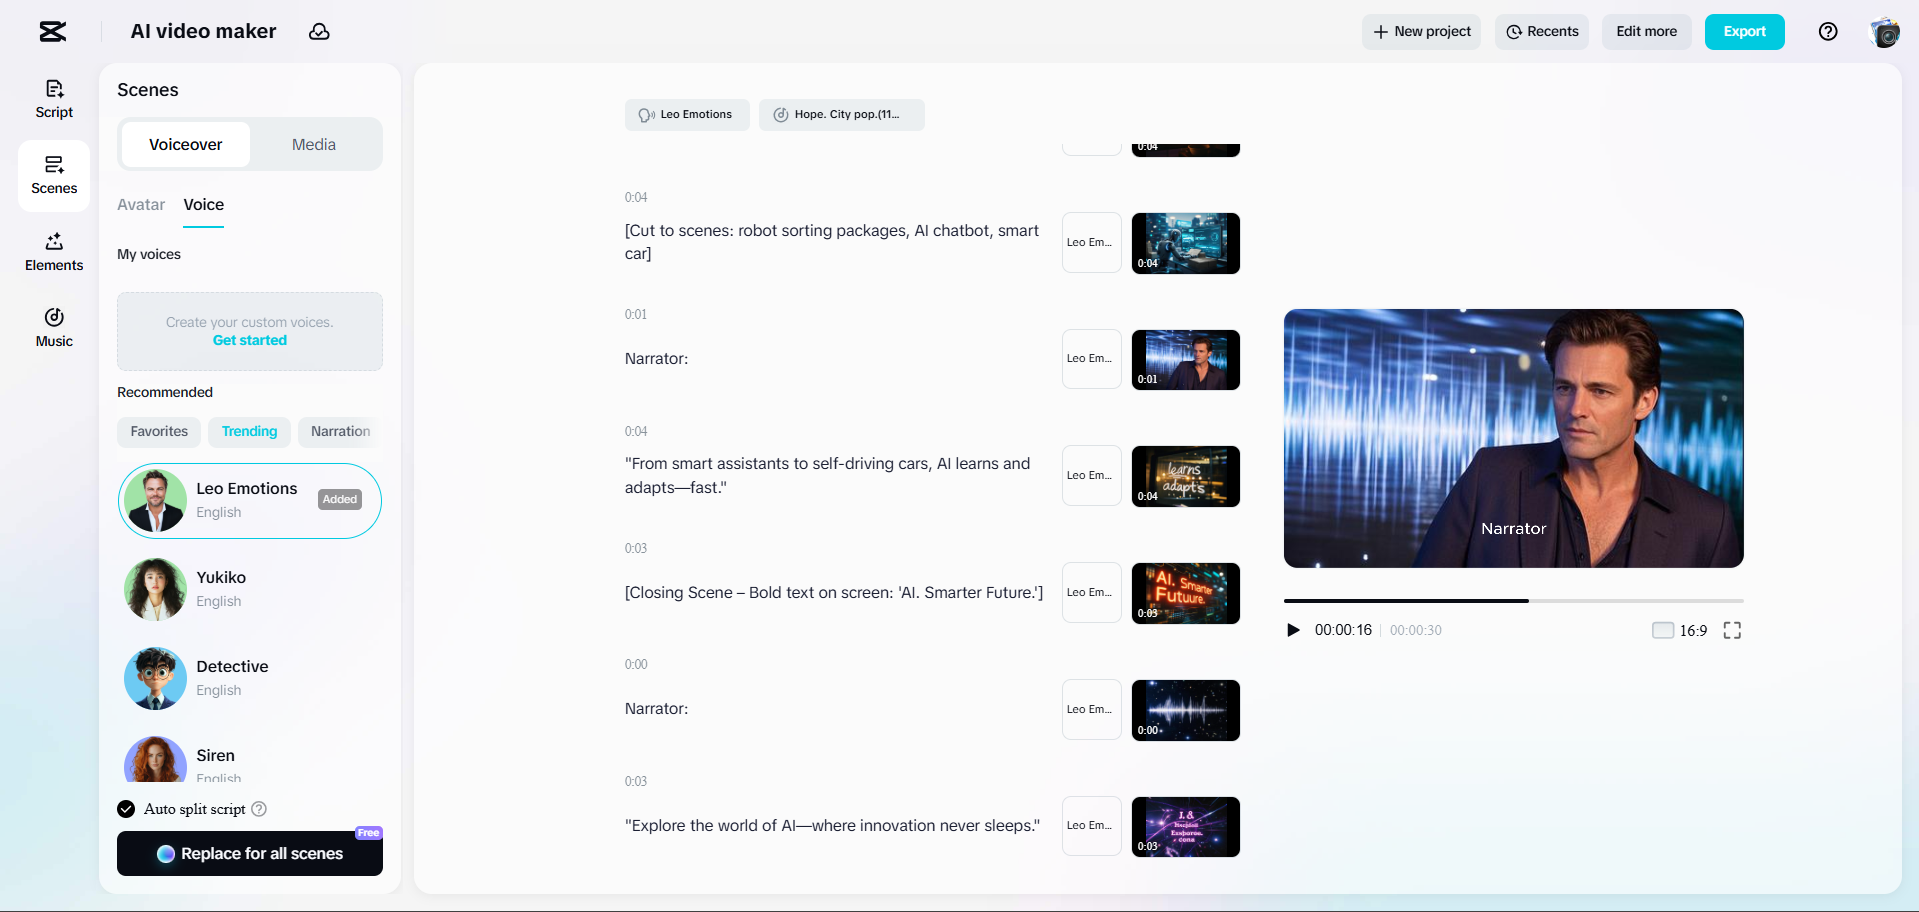Open the Elements panel
This screenshot has width=1919, height=912.
point(54,252)
